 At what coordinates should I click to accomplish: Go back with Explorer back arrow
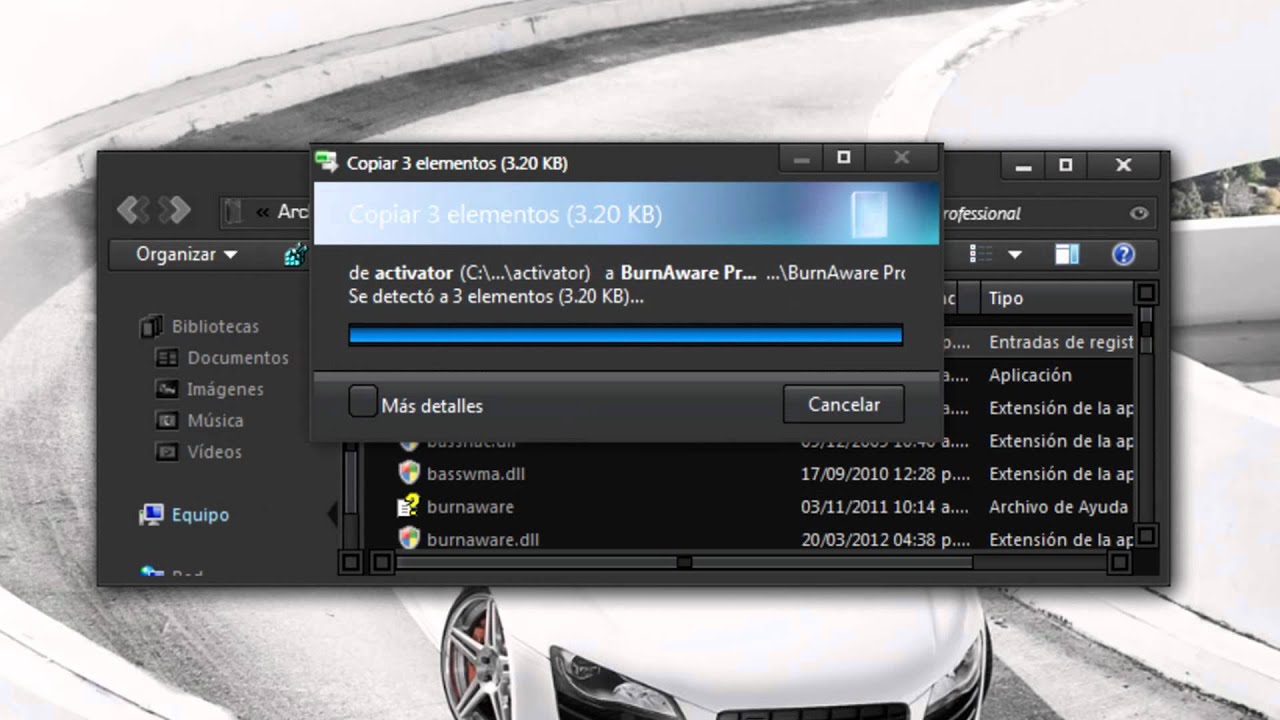coord(134,209)
